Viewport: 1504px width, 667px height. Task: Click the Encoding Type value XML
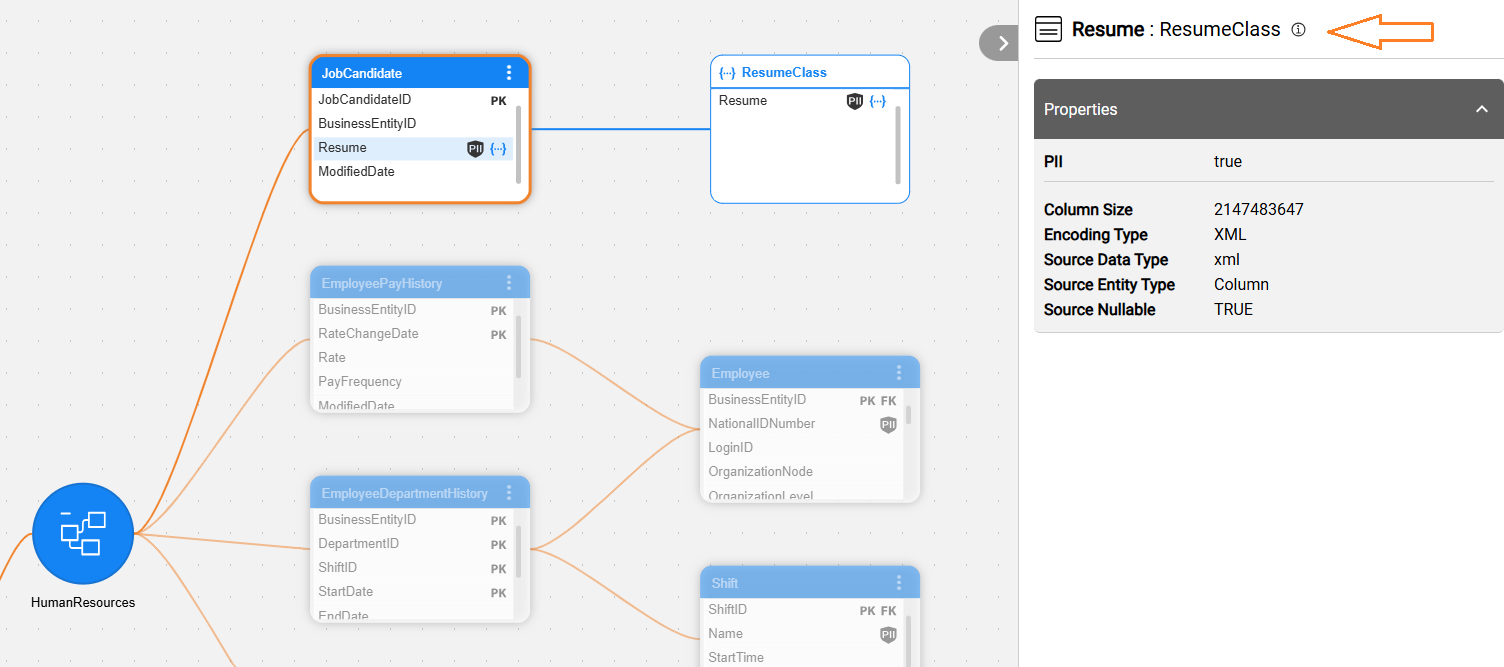point(1230,235)
